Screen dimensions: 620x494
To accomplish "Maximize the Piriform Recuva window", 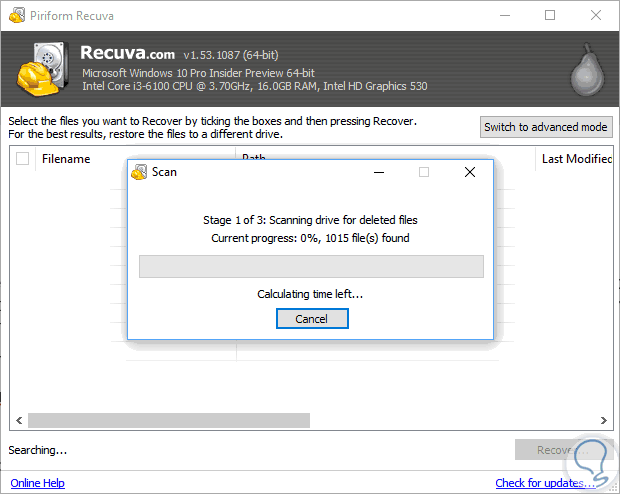I will (x=550, y=15).
